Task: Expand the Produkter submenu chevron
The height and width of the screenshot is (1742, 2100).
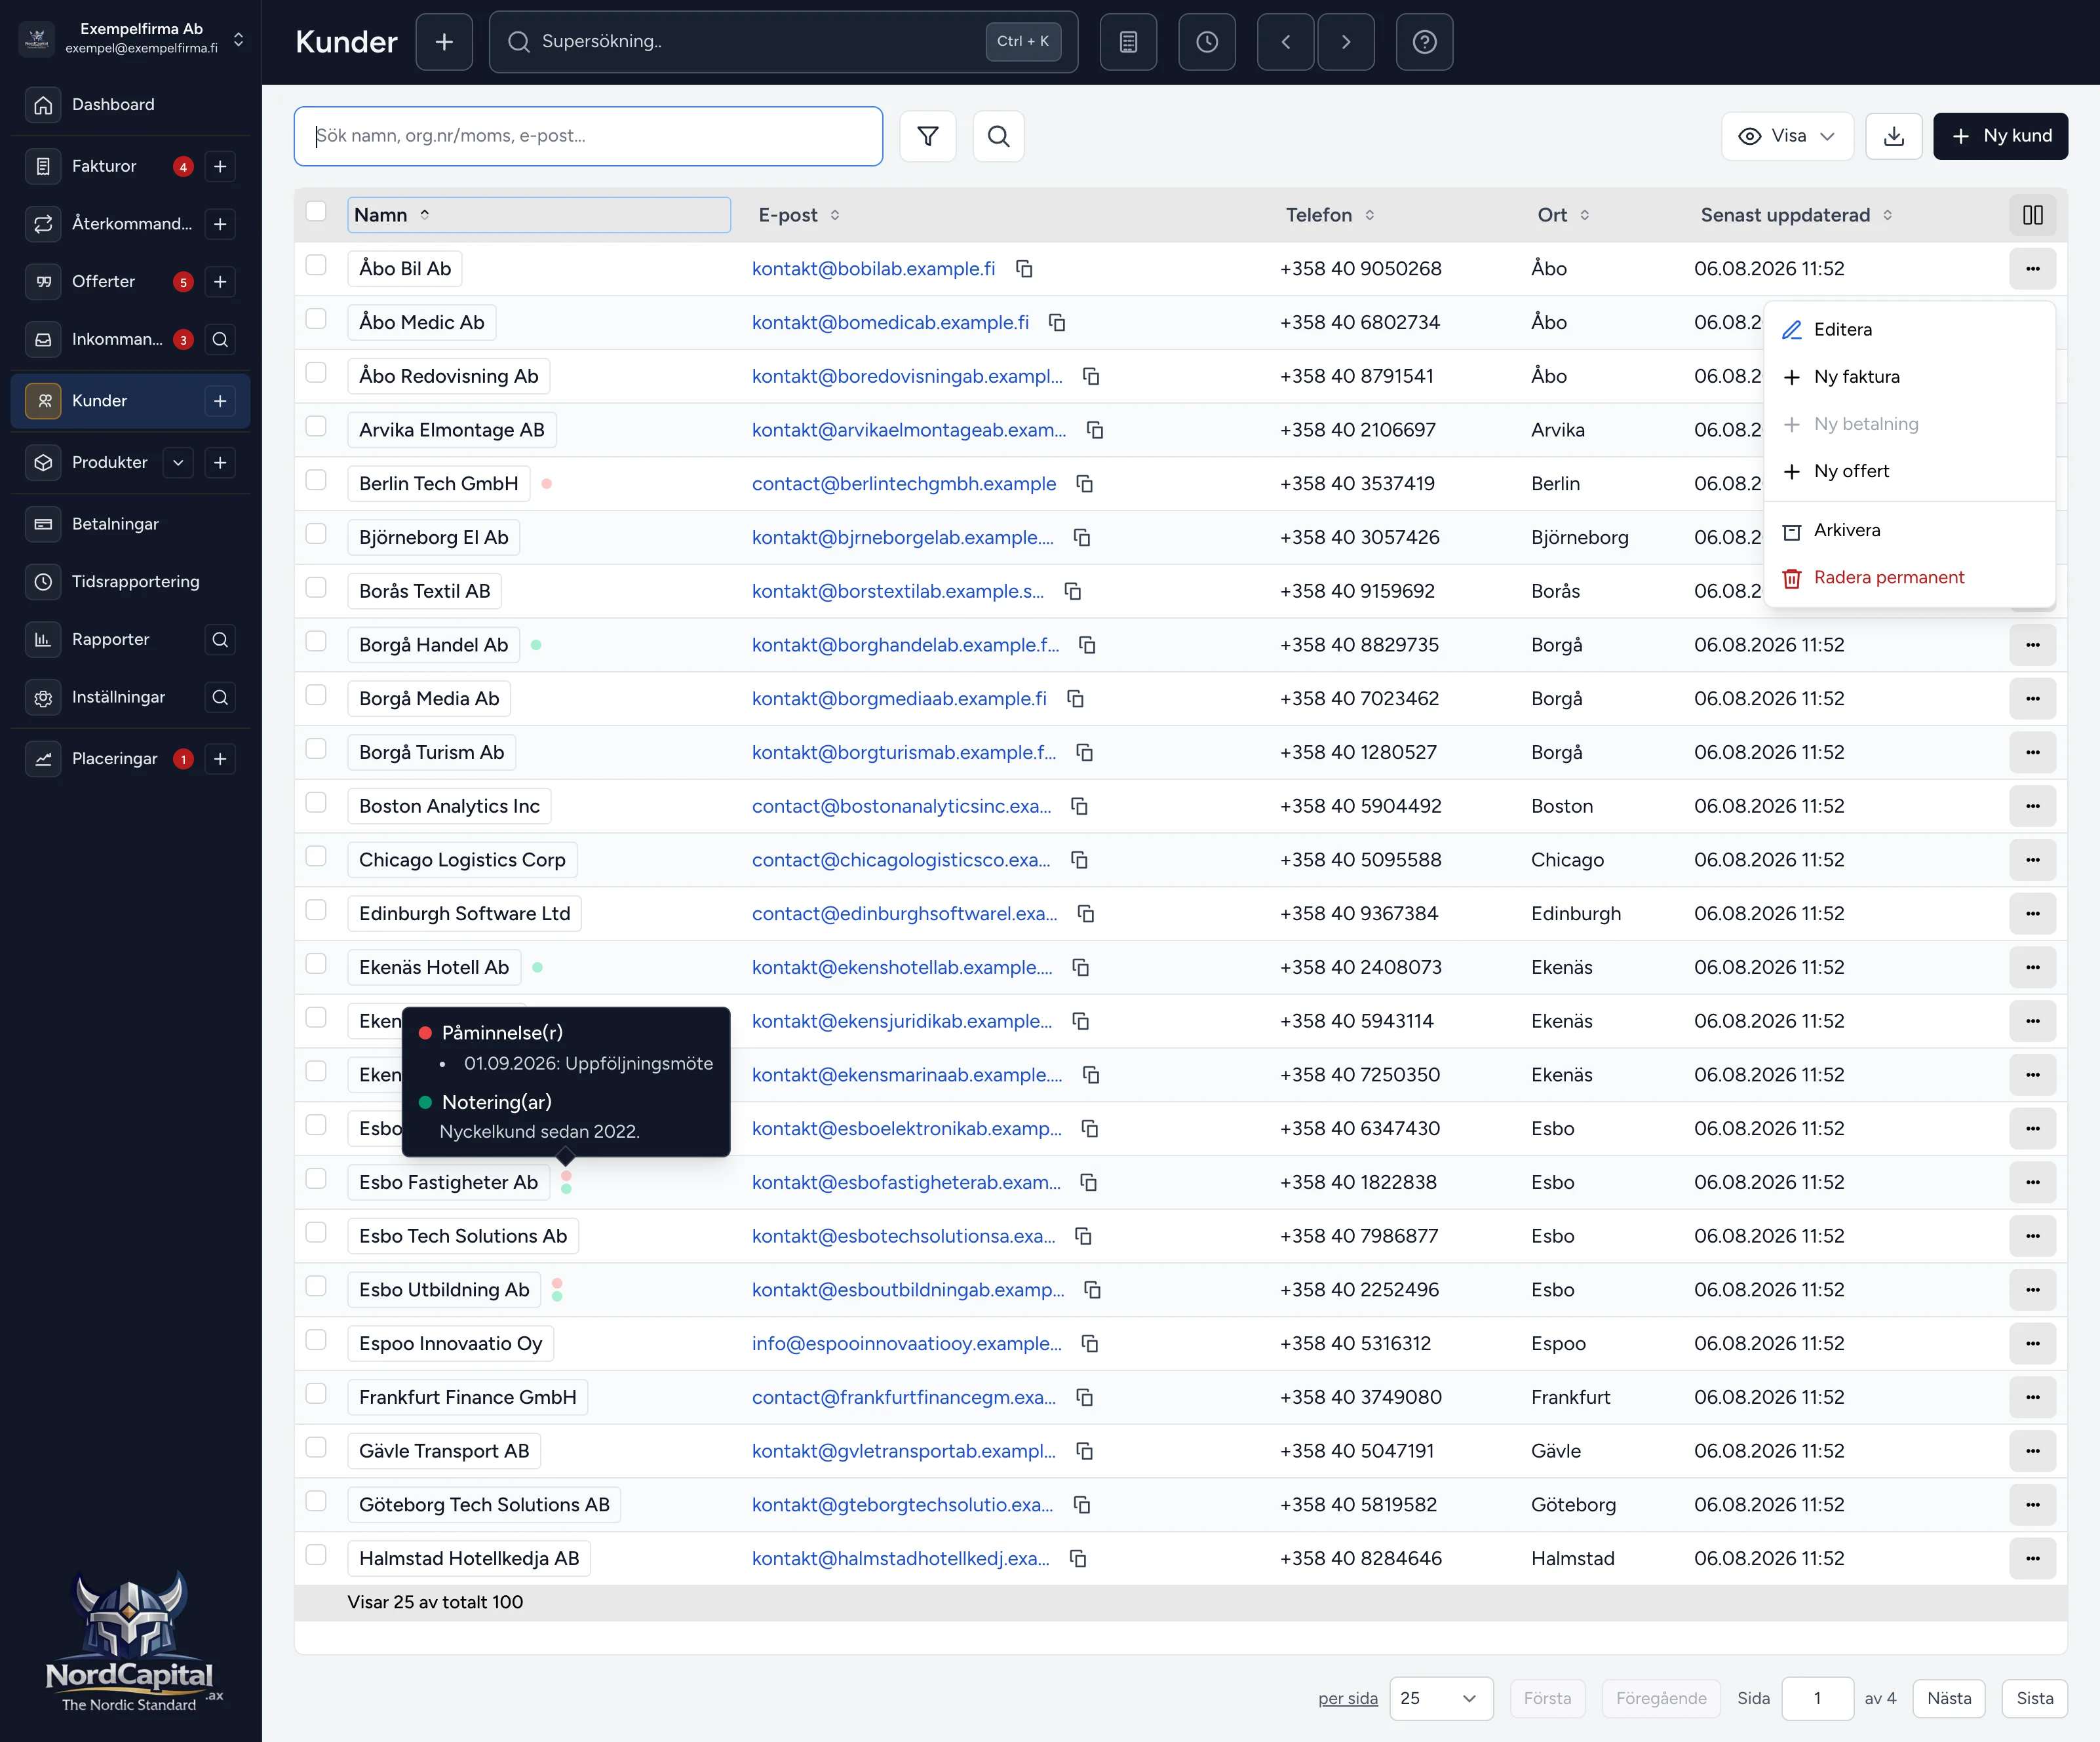Action: coord(178,463)
